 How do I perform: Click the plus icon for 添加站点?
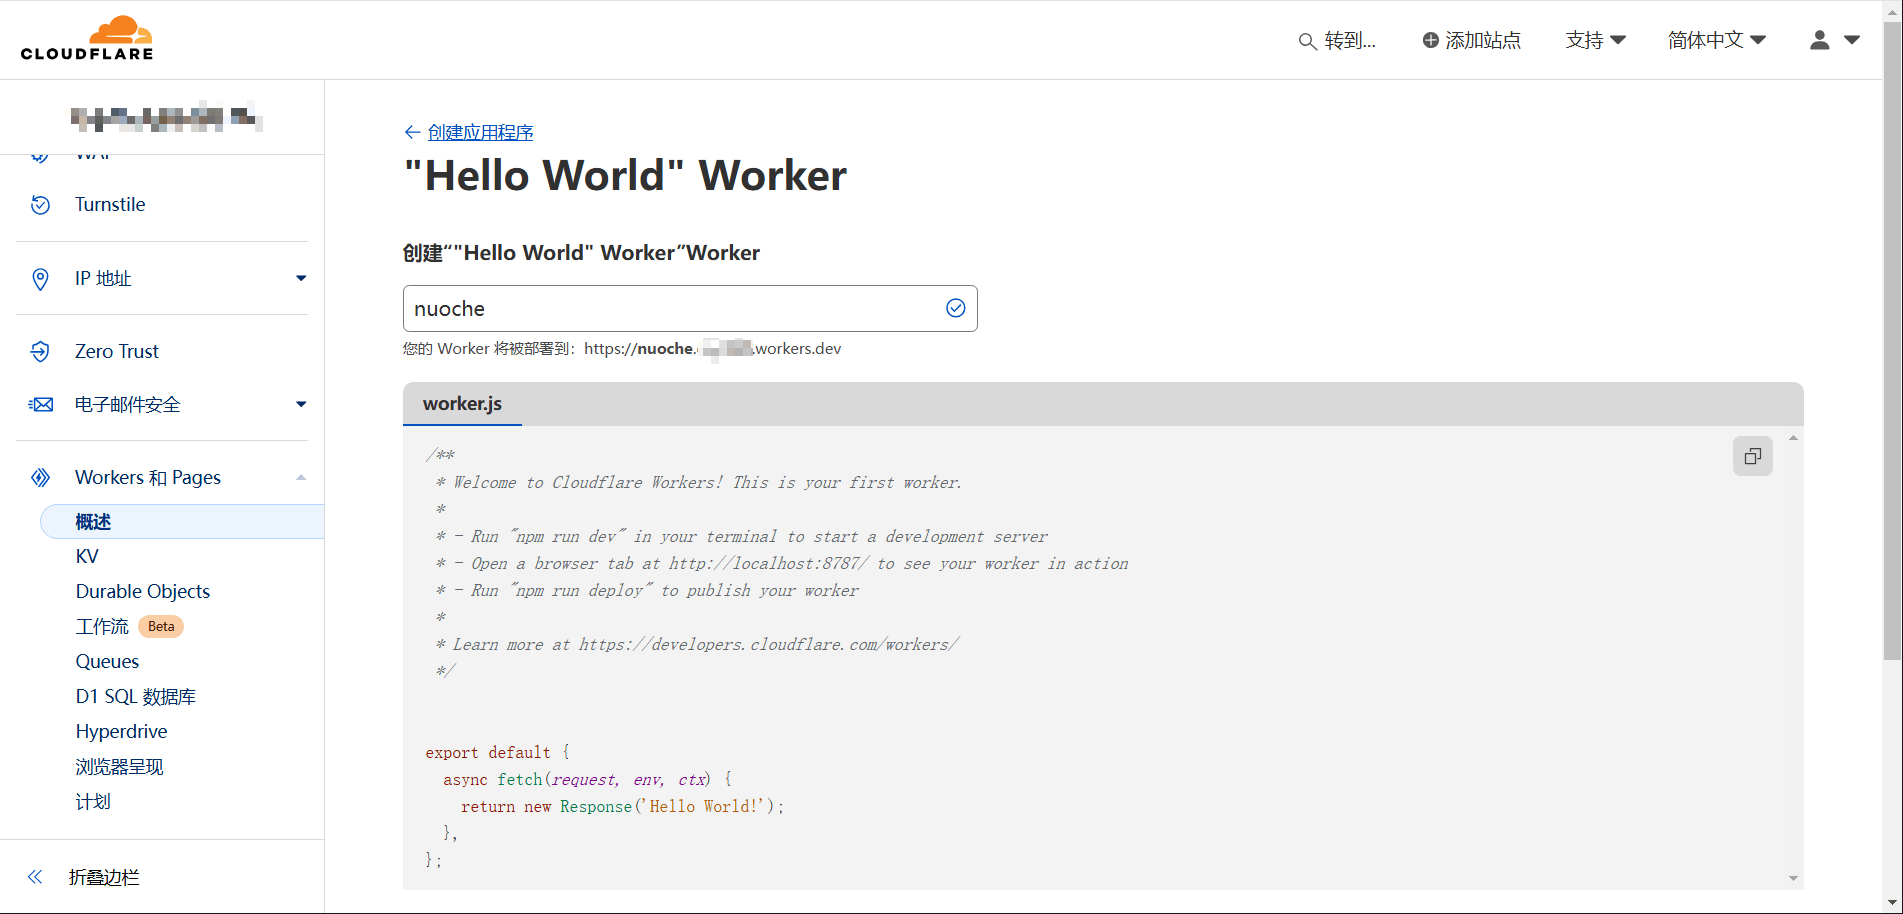pos(1431,40)
